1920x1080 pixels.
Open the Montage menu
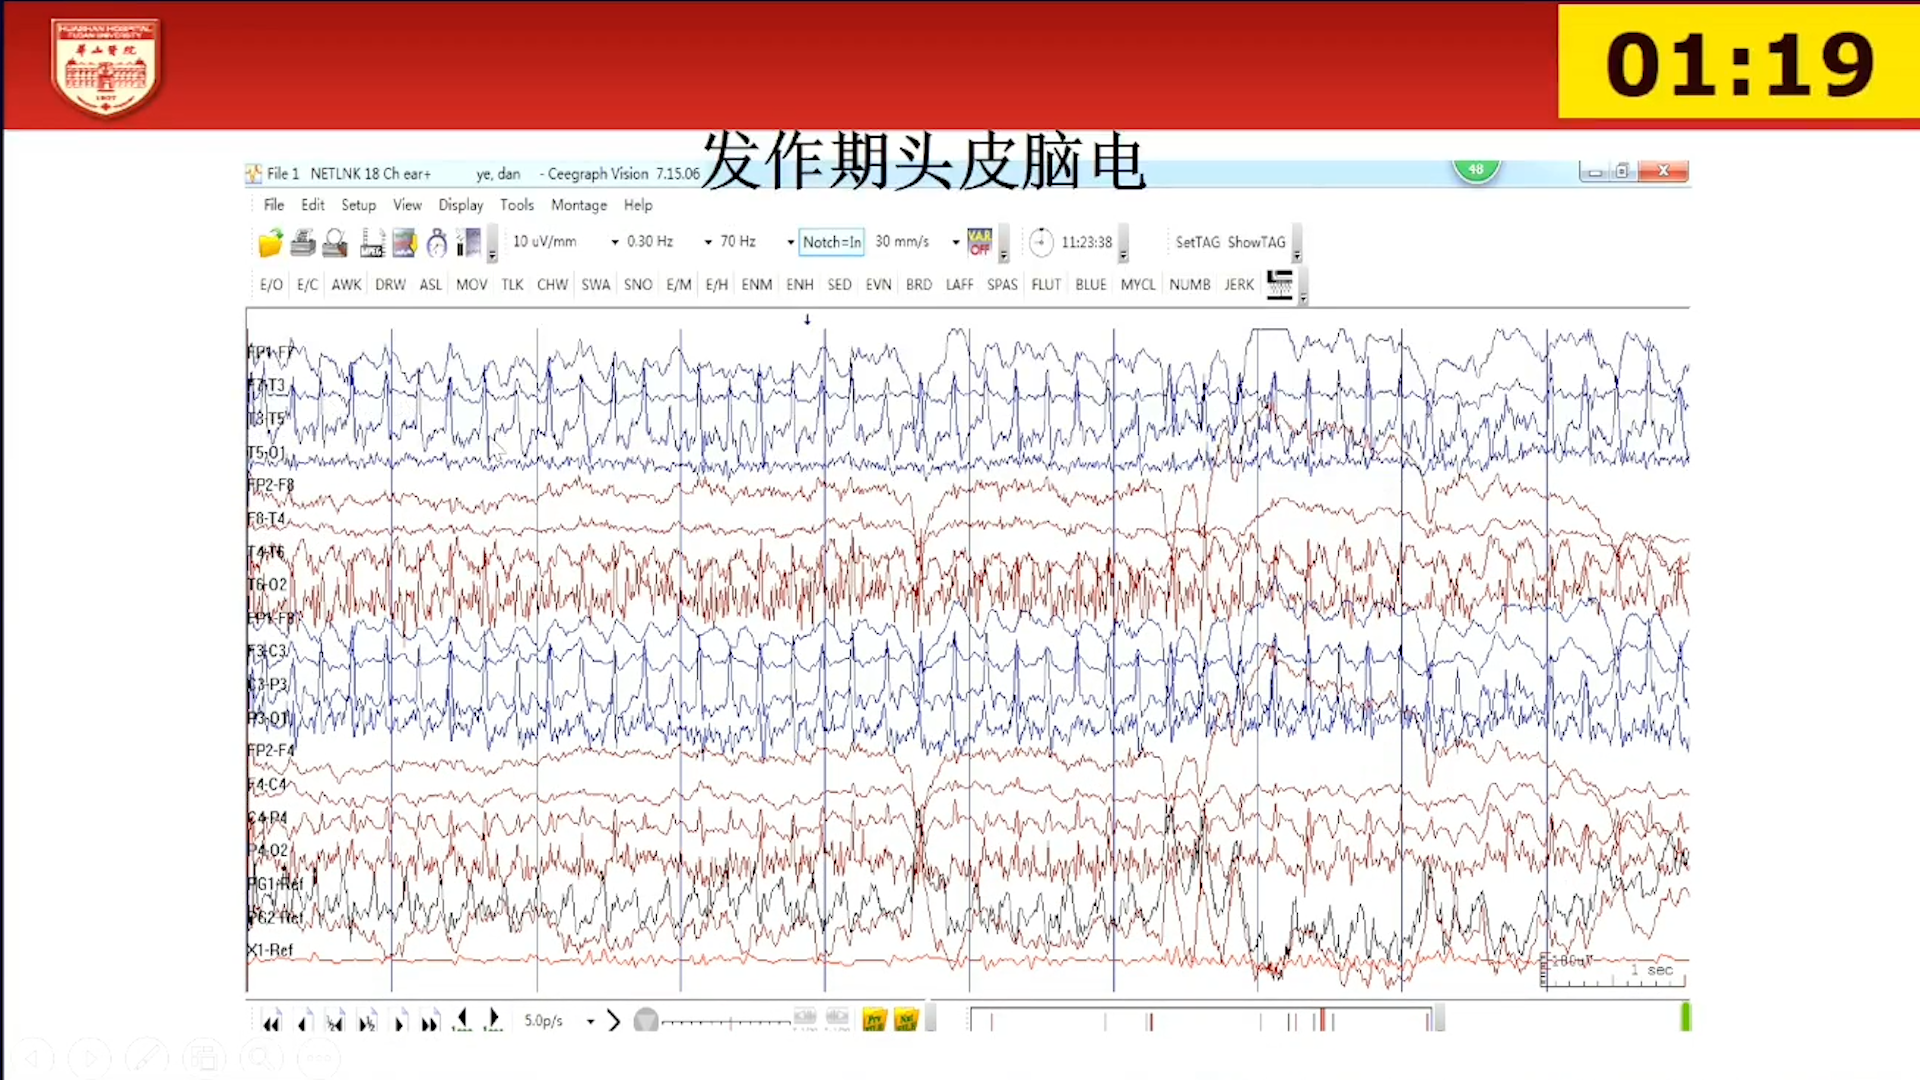[579, 205]
